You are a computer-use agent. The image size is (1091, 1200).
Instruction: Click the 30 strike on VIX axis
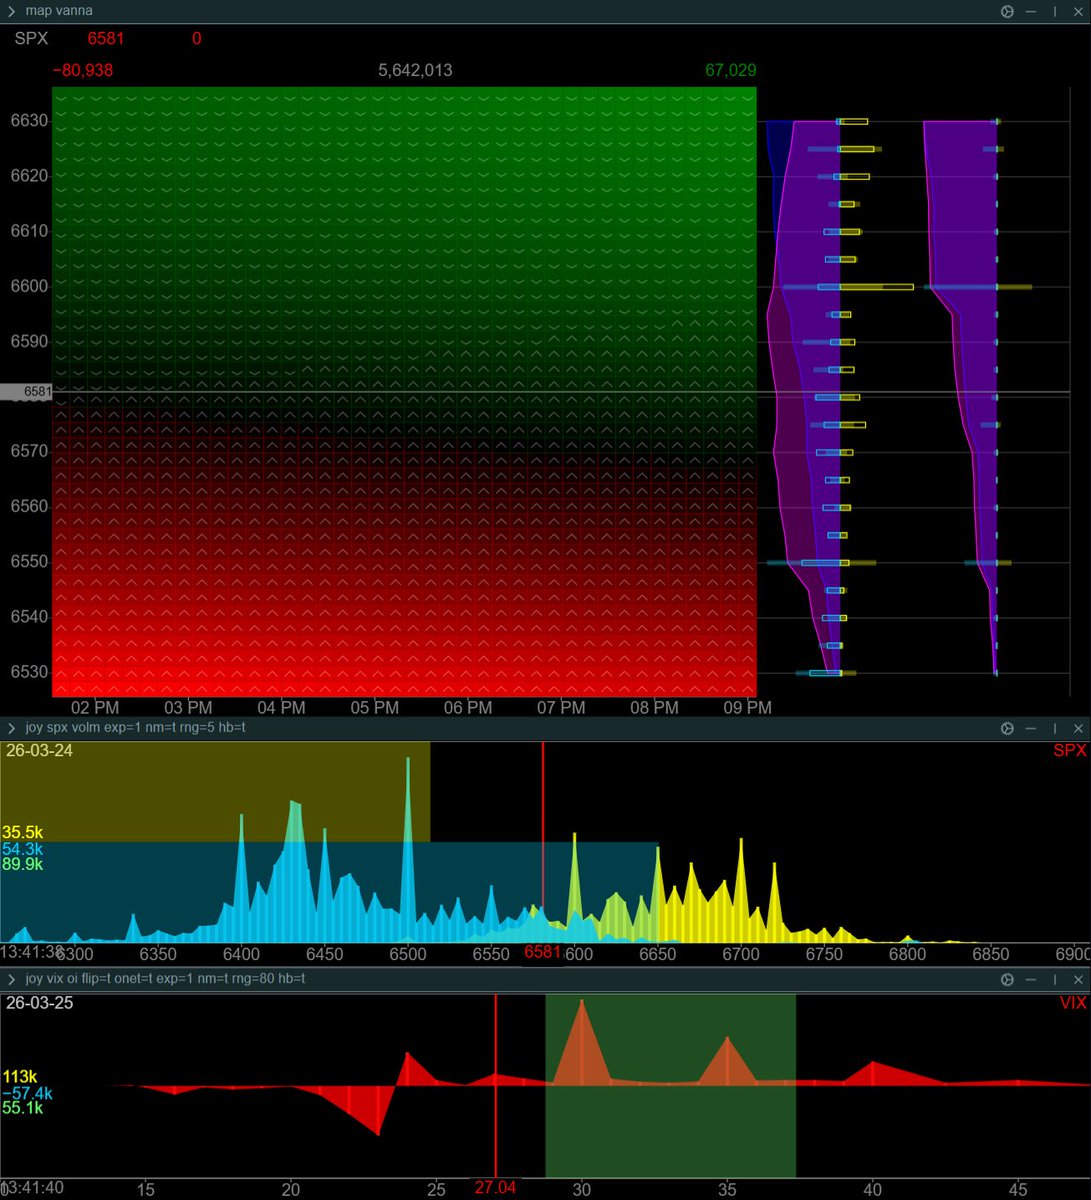click(582, 1189)
